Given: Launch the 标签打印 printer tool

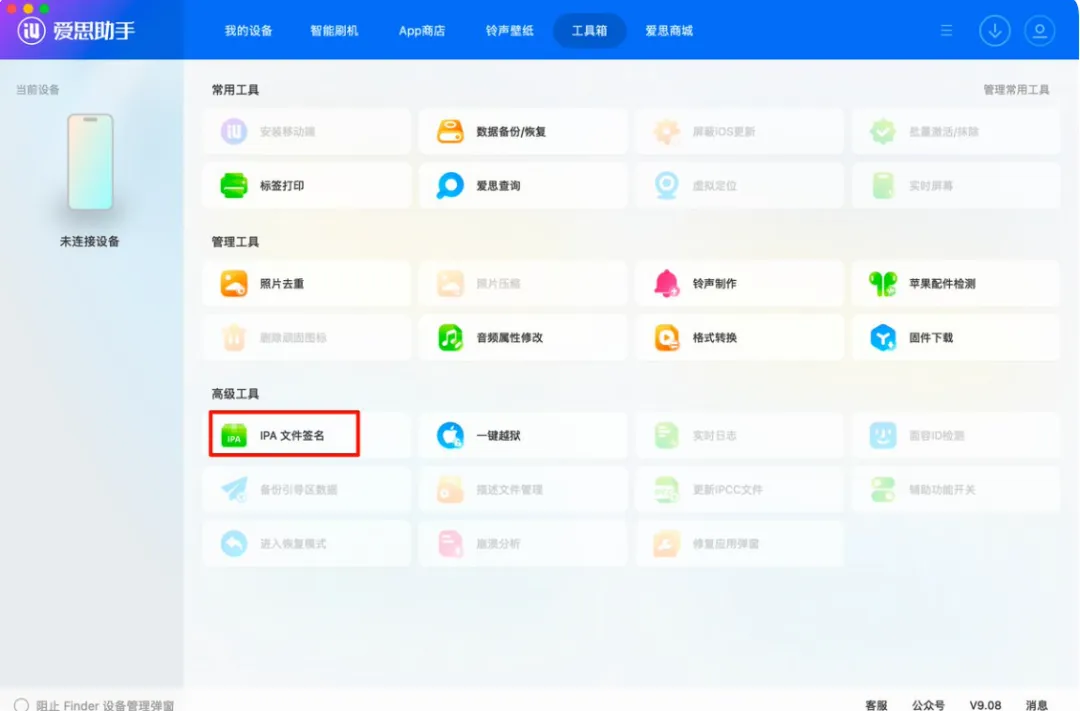Looking at the screenshot, I should [x=307, y=185].
